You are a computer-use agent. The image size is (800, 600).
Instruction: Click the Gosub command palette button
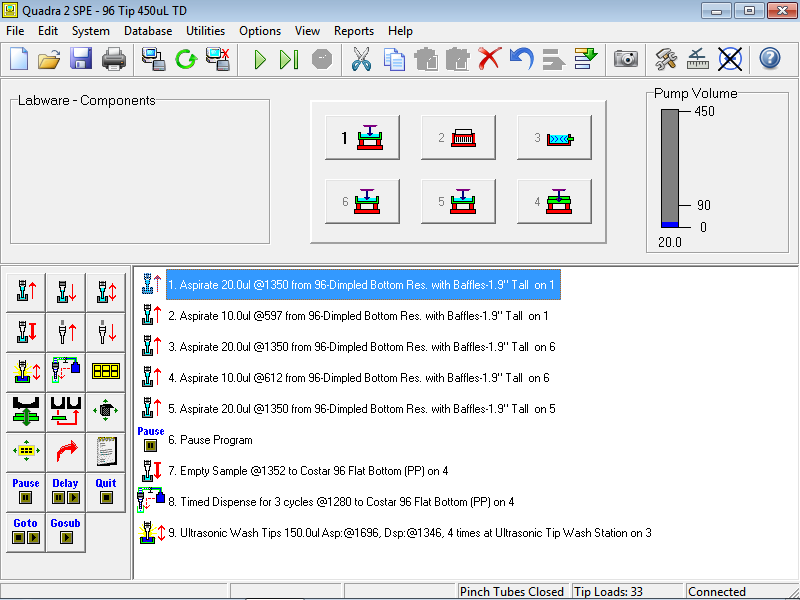click(66, 531)
